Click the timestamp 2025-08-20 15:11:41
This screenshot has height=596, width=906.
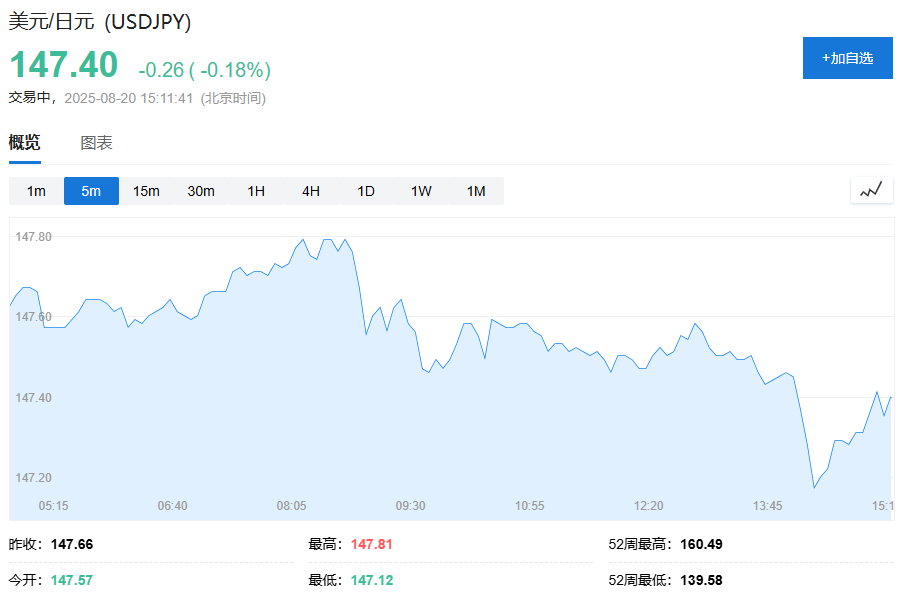click(x=128, y=98)
